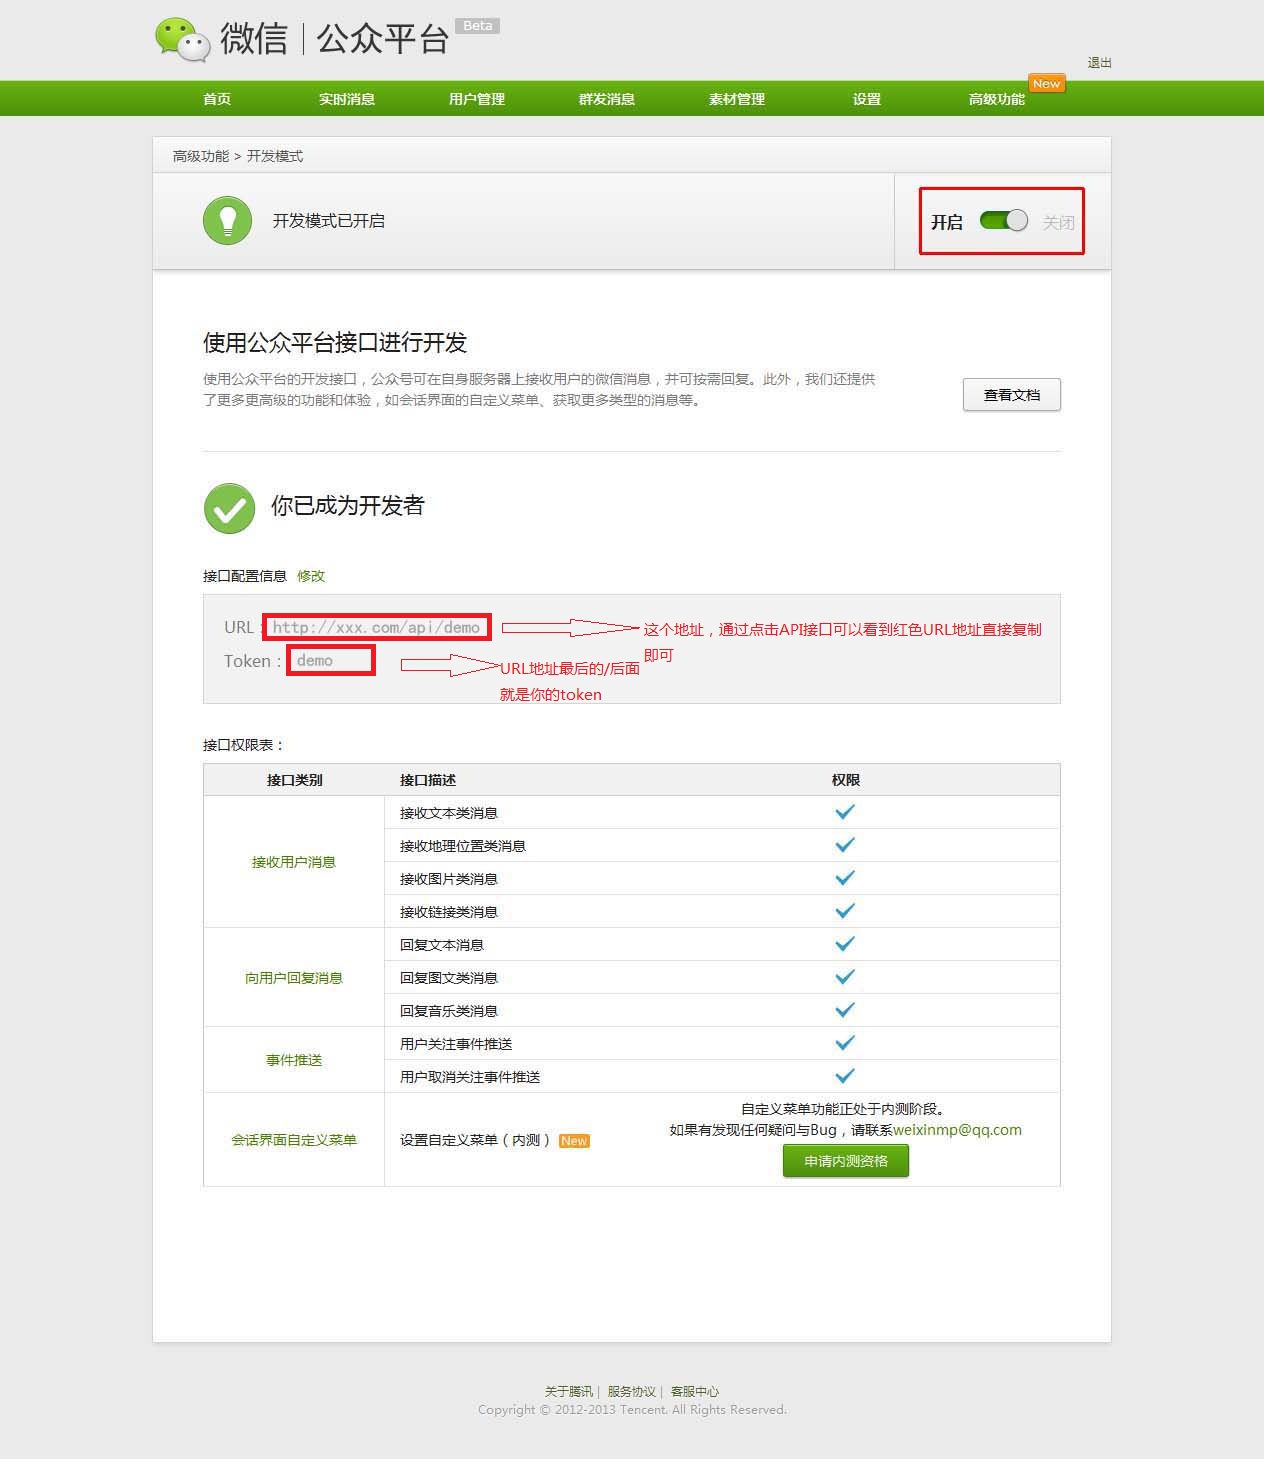The height and width of the screenshot is (1459, 1264).
Task: Select the 关闭 label beside switch
Action: click(x=1058, y=222)
